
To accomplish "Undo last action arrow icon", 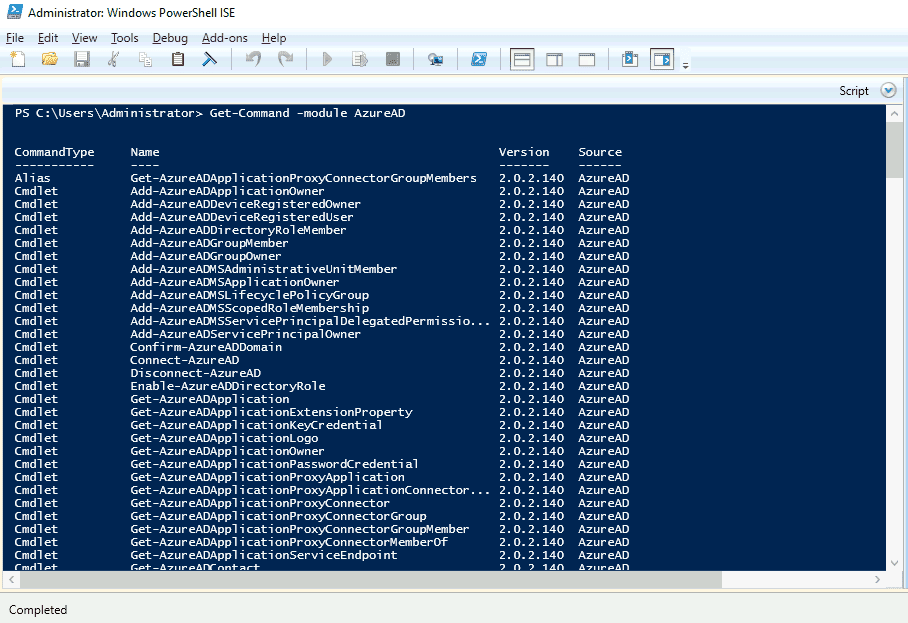I will 253,59.
